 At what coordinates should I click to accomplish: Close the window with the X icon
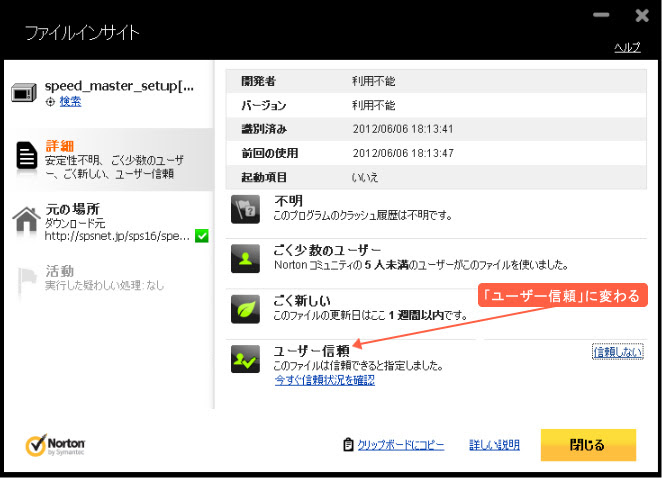[x=642, y=16]
